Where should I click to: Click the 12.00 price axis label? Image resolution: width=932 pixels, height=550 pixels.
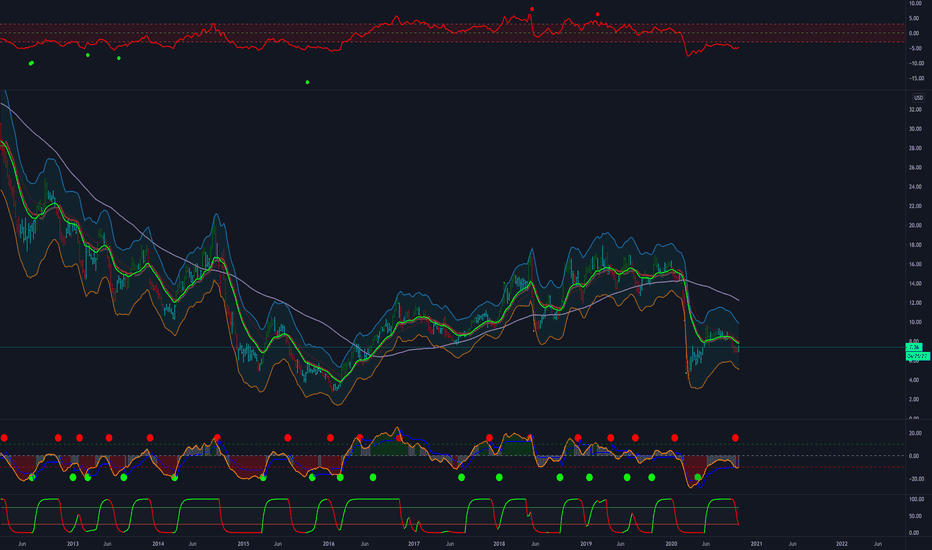(x=915, y=303)
